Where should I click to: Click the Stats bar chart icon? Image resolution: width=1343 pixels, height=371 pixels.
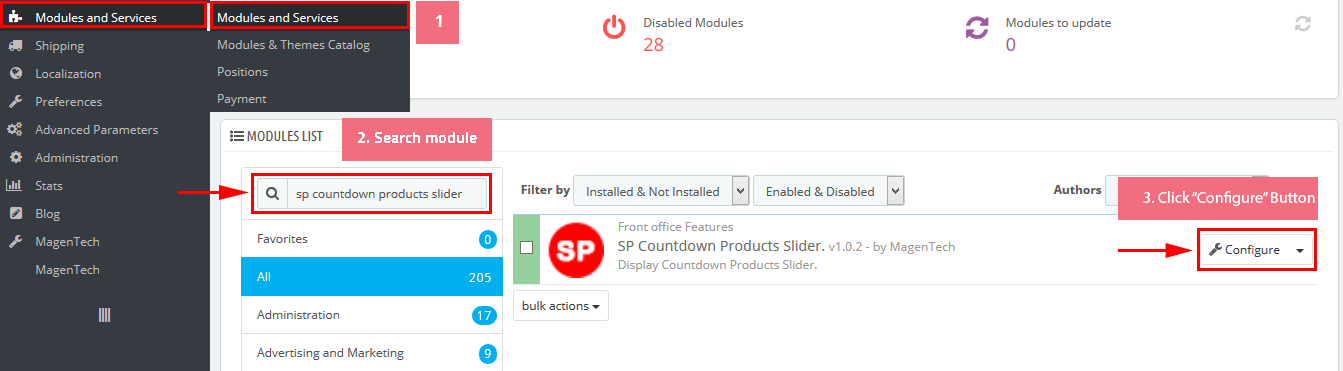15,186
